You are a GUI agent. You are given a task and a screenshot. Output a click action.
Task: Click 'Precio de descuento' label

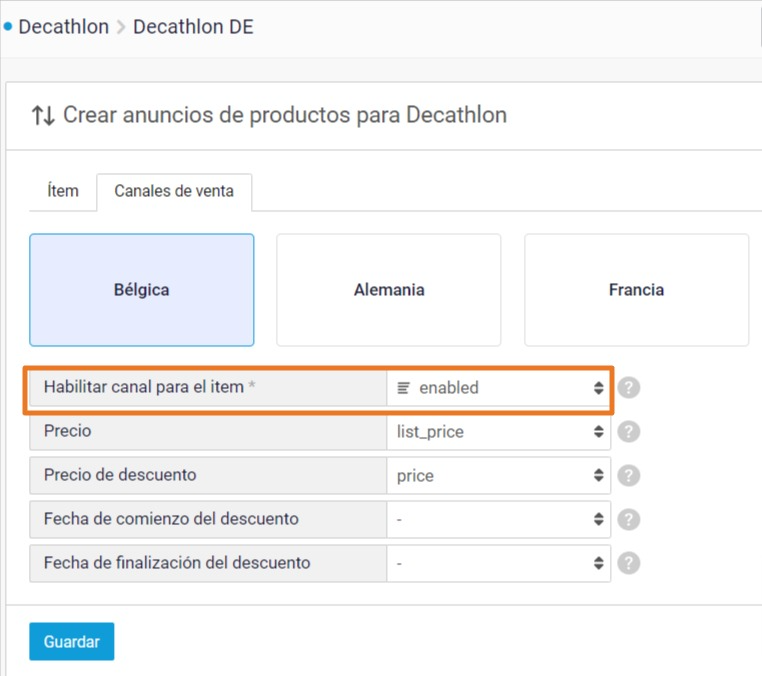[x=120, y=474]
